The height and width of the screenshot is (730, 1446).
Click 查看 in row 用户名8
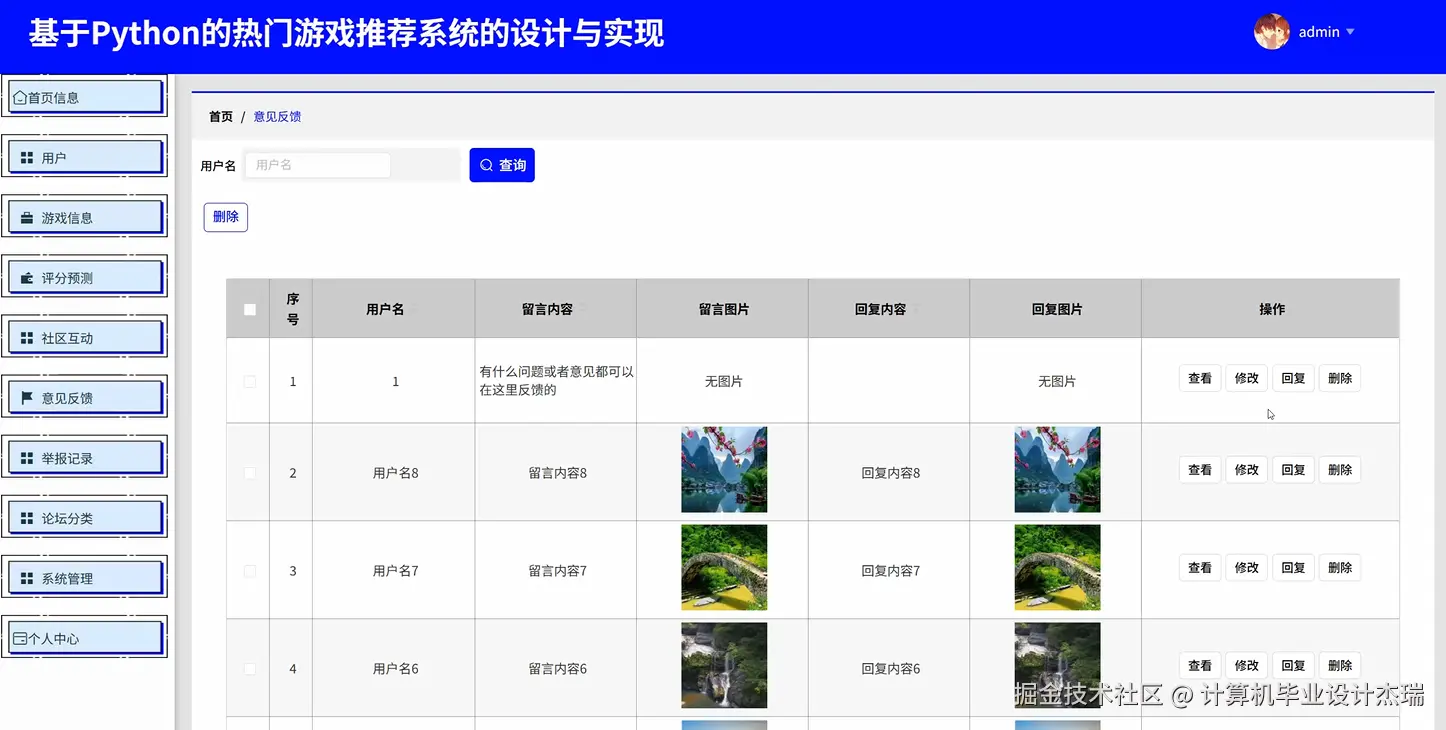pos(1200,470)
